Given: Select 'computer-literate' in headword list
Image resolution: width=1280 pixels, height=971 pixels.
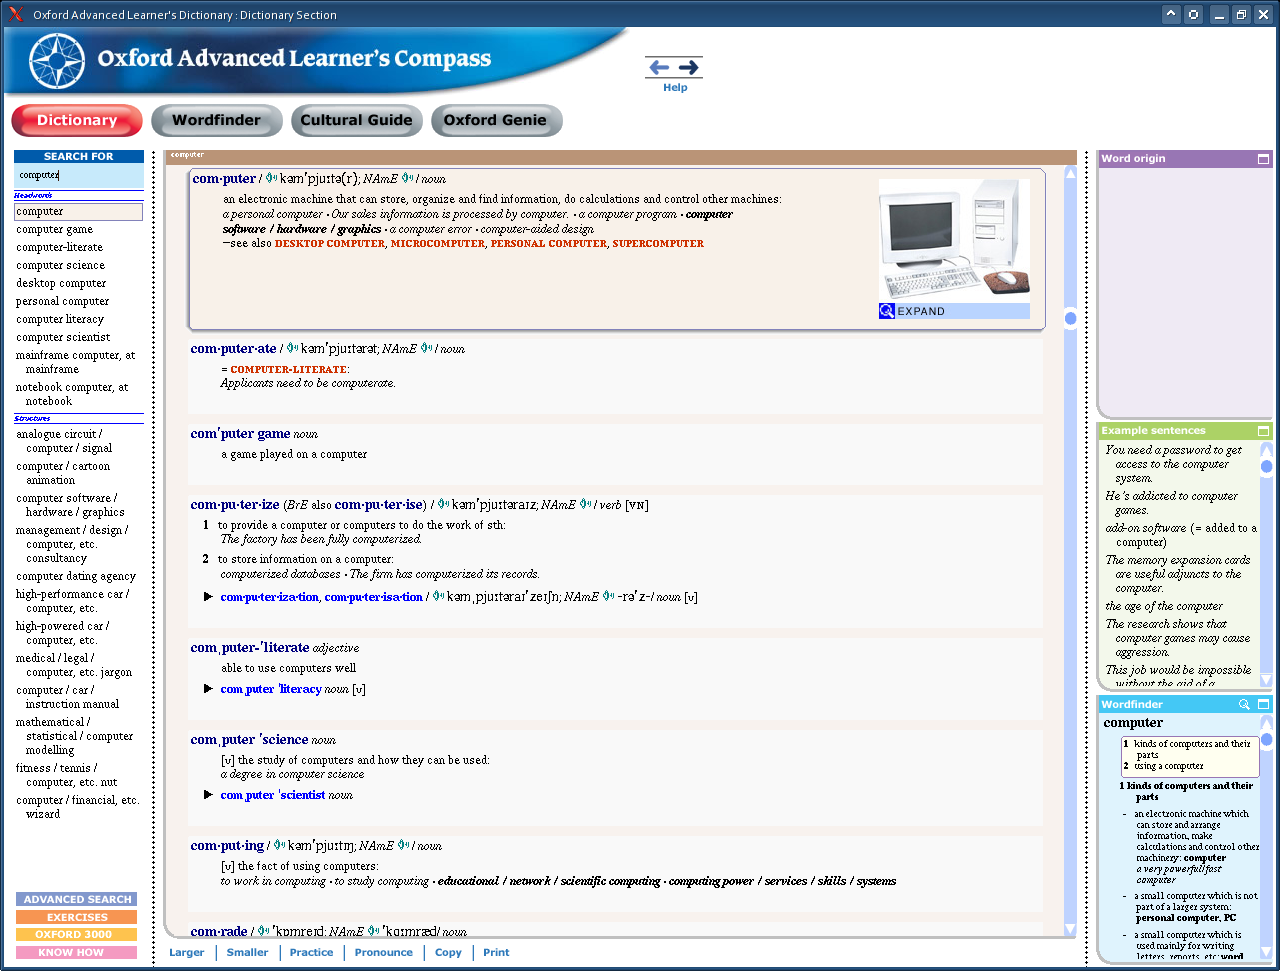Looking at the screenshot, I should click(59, 247).
